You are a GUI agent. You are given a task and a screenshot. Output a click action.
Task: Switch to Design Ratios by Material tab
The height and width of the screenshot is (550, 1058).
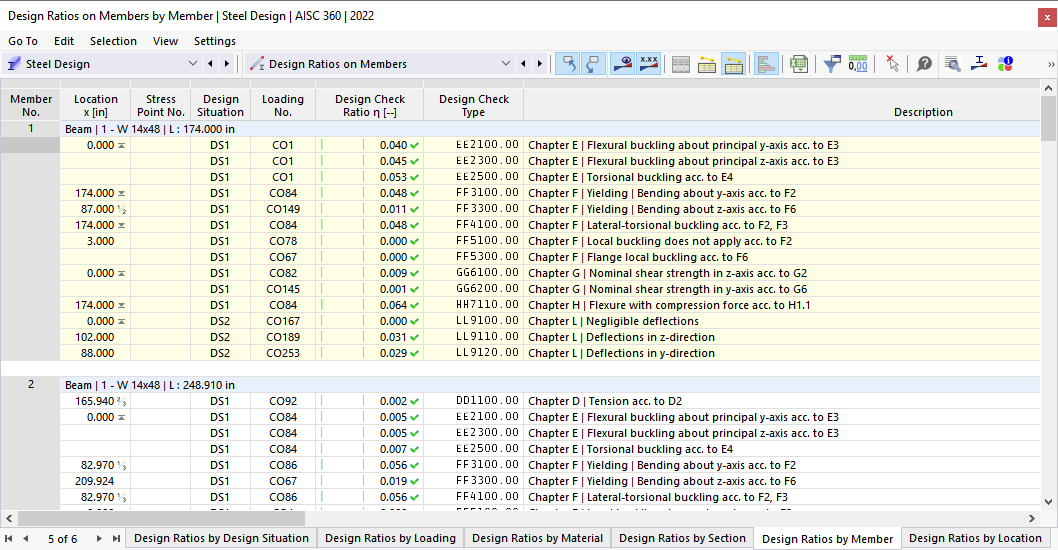click(538, 538)
